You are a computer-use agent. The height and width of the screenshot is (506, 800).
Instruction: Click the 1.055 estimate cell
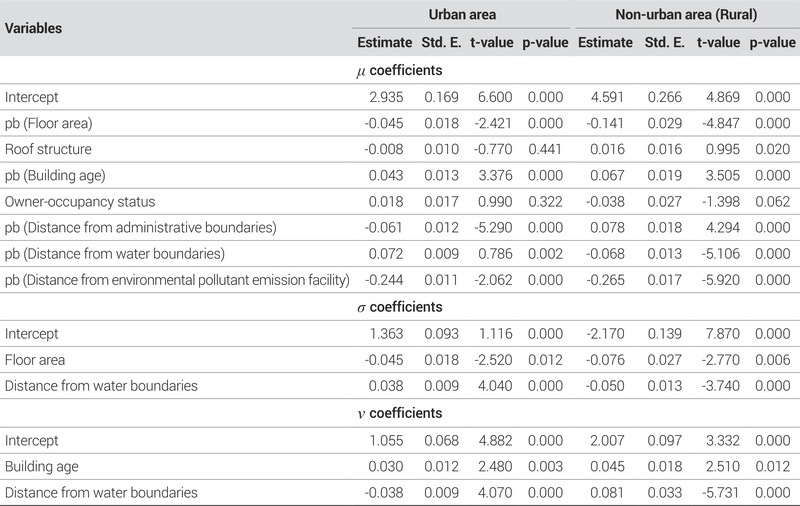click(394, 440)
